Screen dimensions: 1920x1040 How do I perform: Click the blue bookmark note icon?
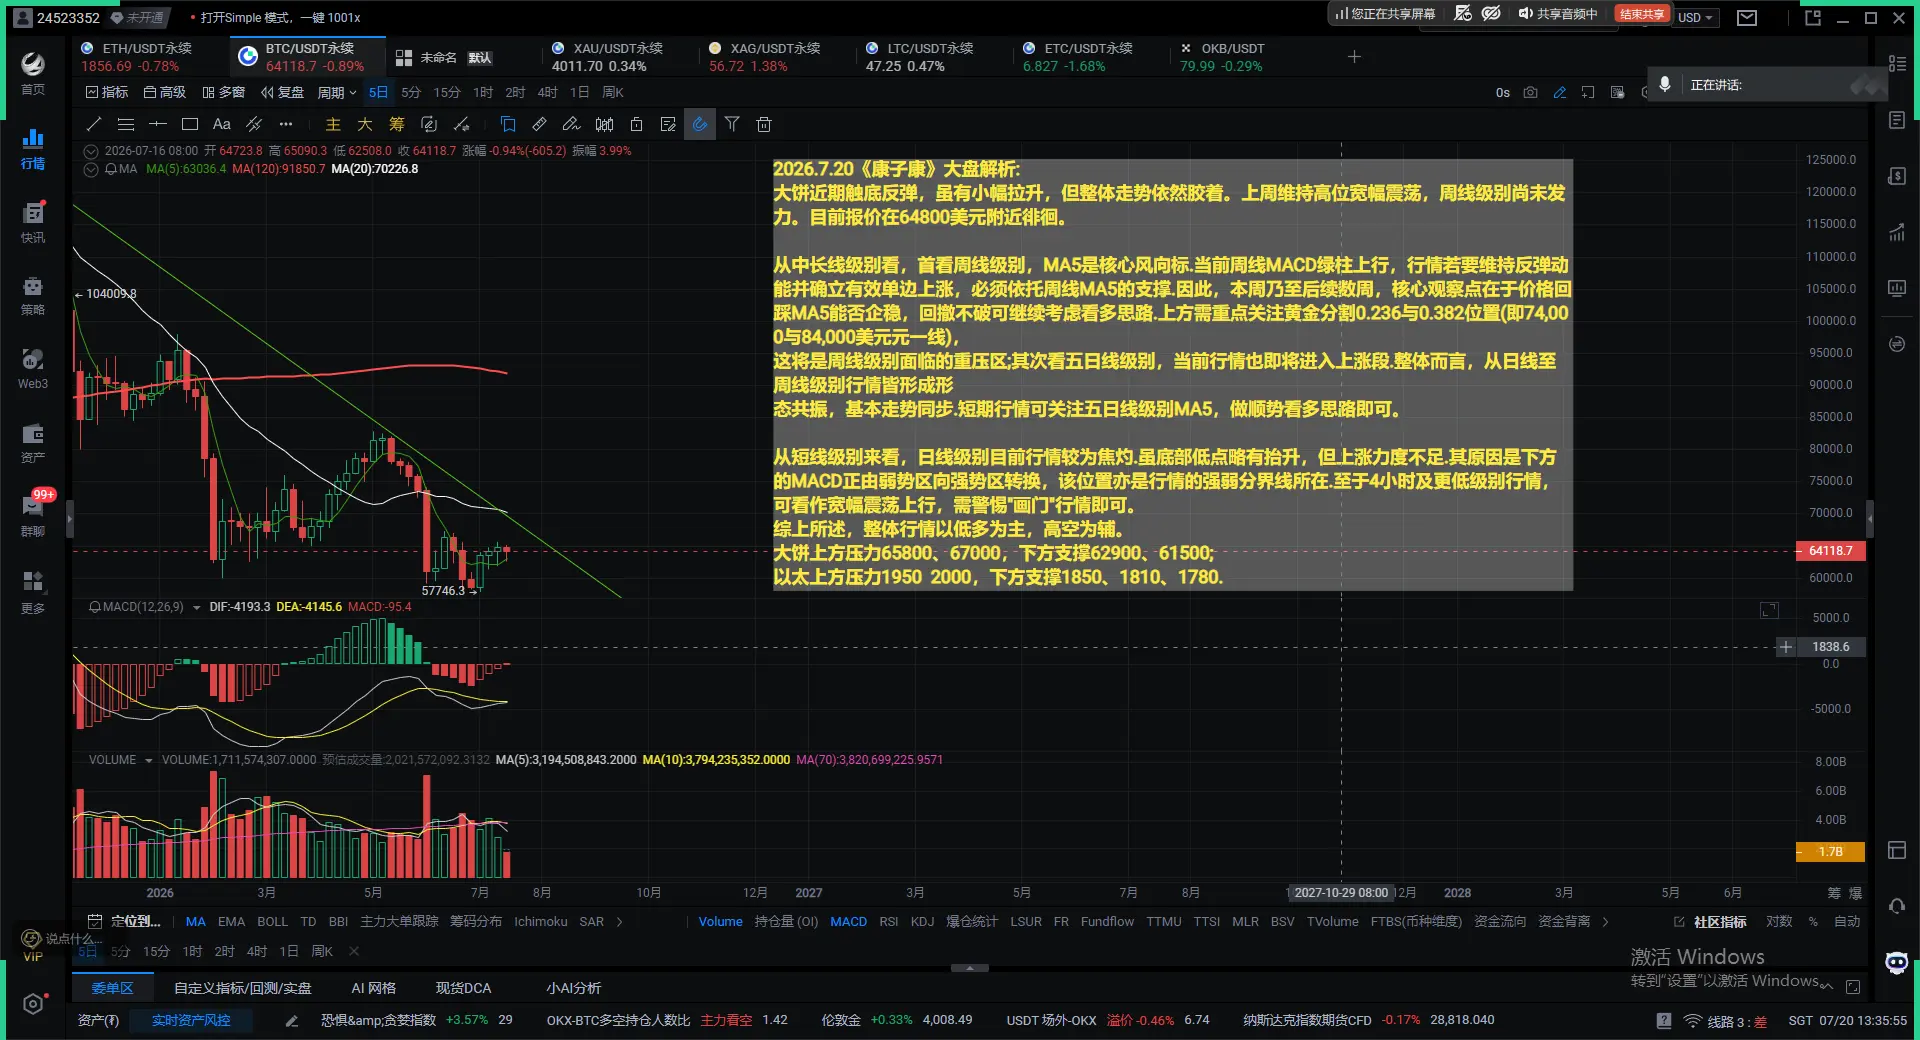(x=508, y=124)
